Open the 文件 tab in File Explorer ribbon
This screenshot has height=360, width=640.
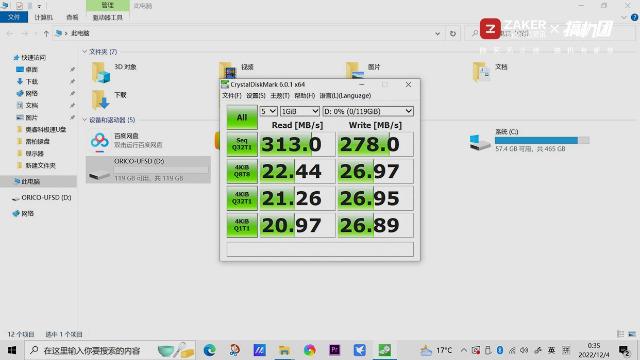coord(14,17)
